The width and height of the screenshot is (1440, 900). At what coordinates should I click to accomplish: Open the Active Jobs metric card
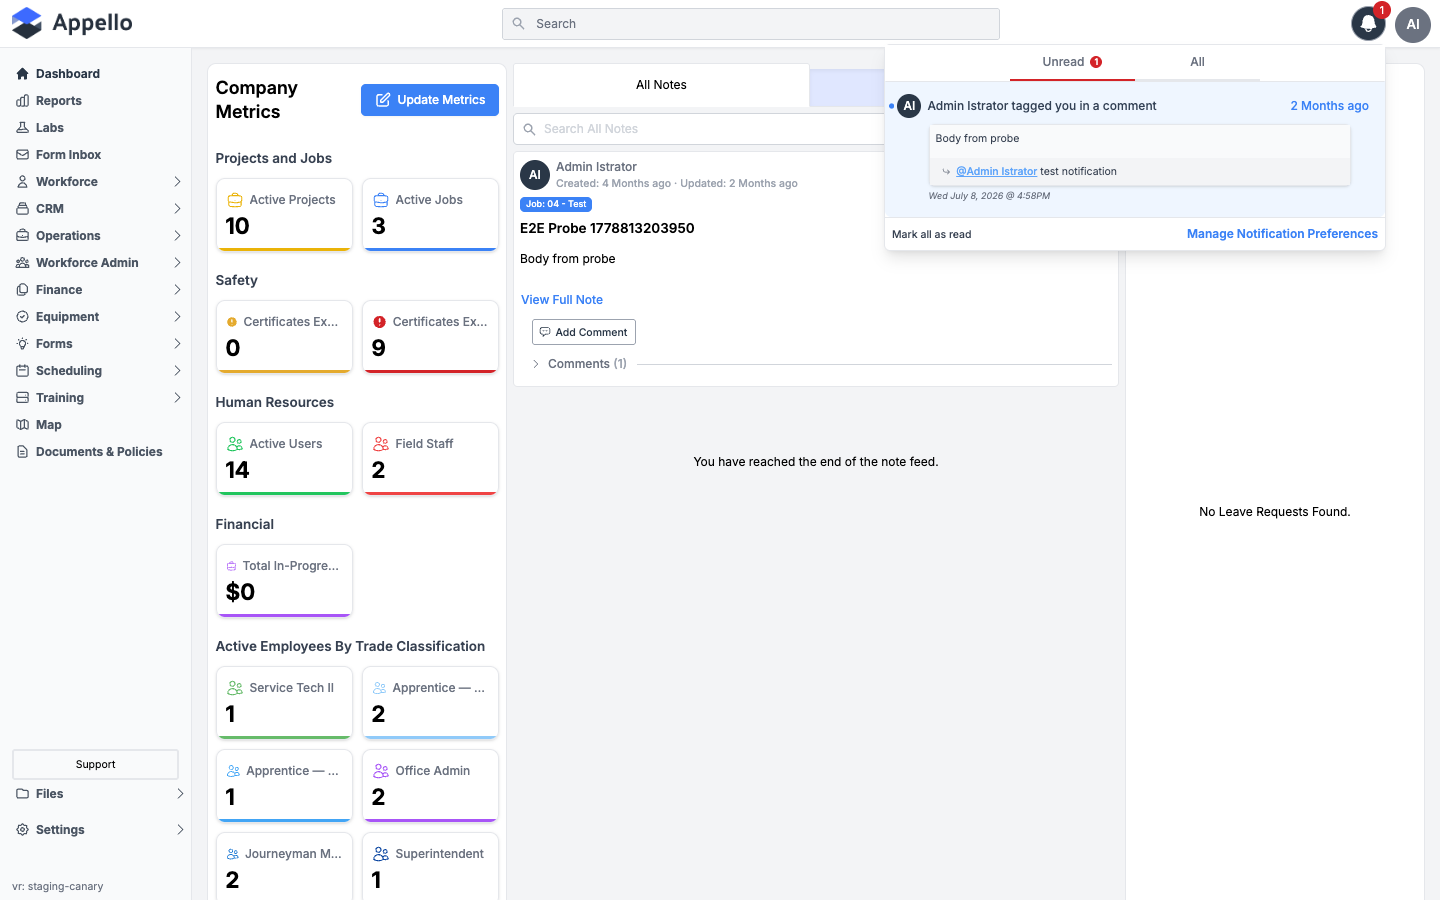click(x=430, y=214)
